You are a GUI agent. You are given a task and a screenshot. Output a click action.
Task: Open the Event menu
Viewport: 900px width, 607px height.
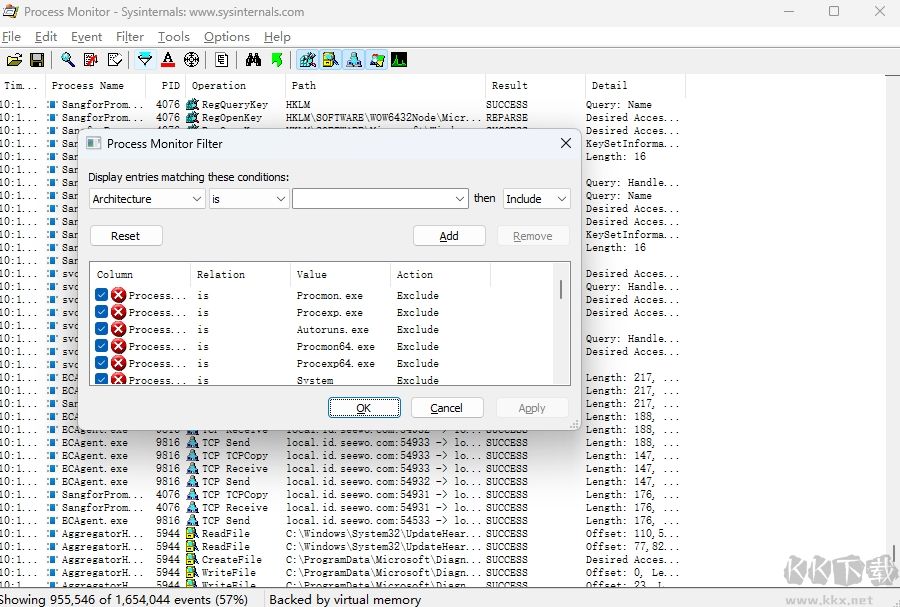tap(86, 37)
